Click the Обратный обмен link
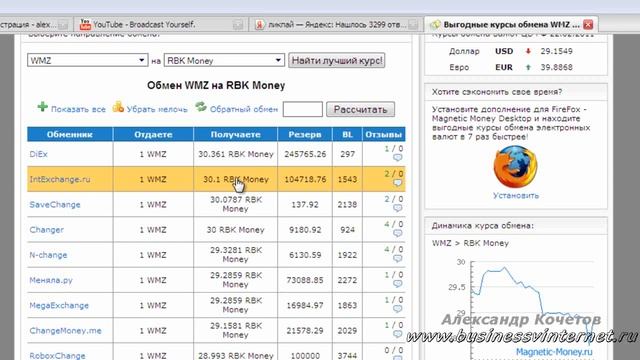The width and height of the screenshot is (640, 360). pyautogui.click(x=244, y=109)
